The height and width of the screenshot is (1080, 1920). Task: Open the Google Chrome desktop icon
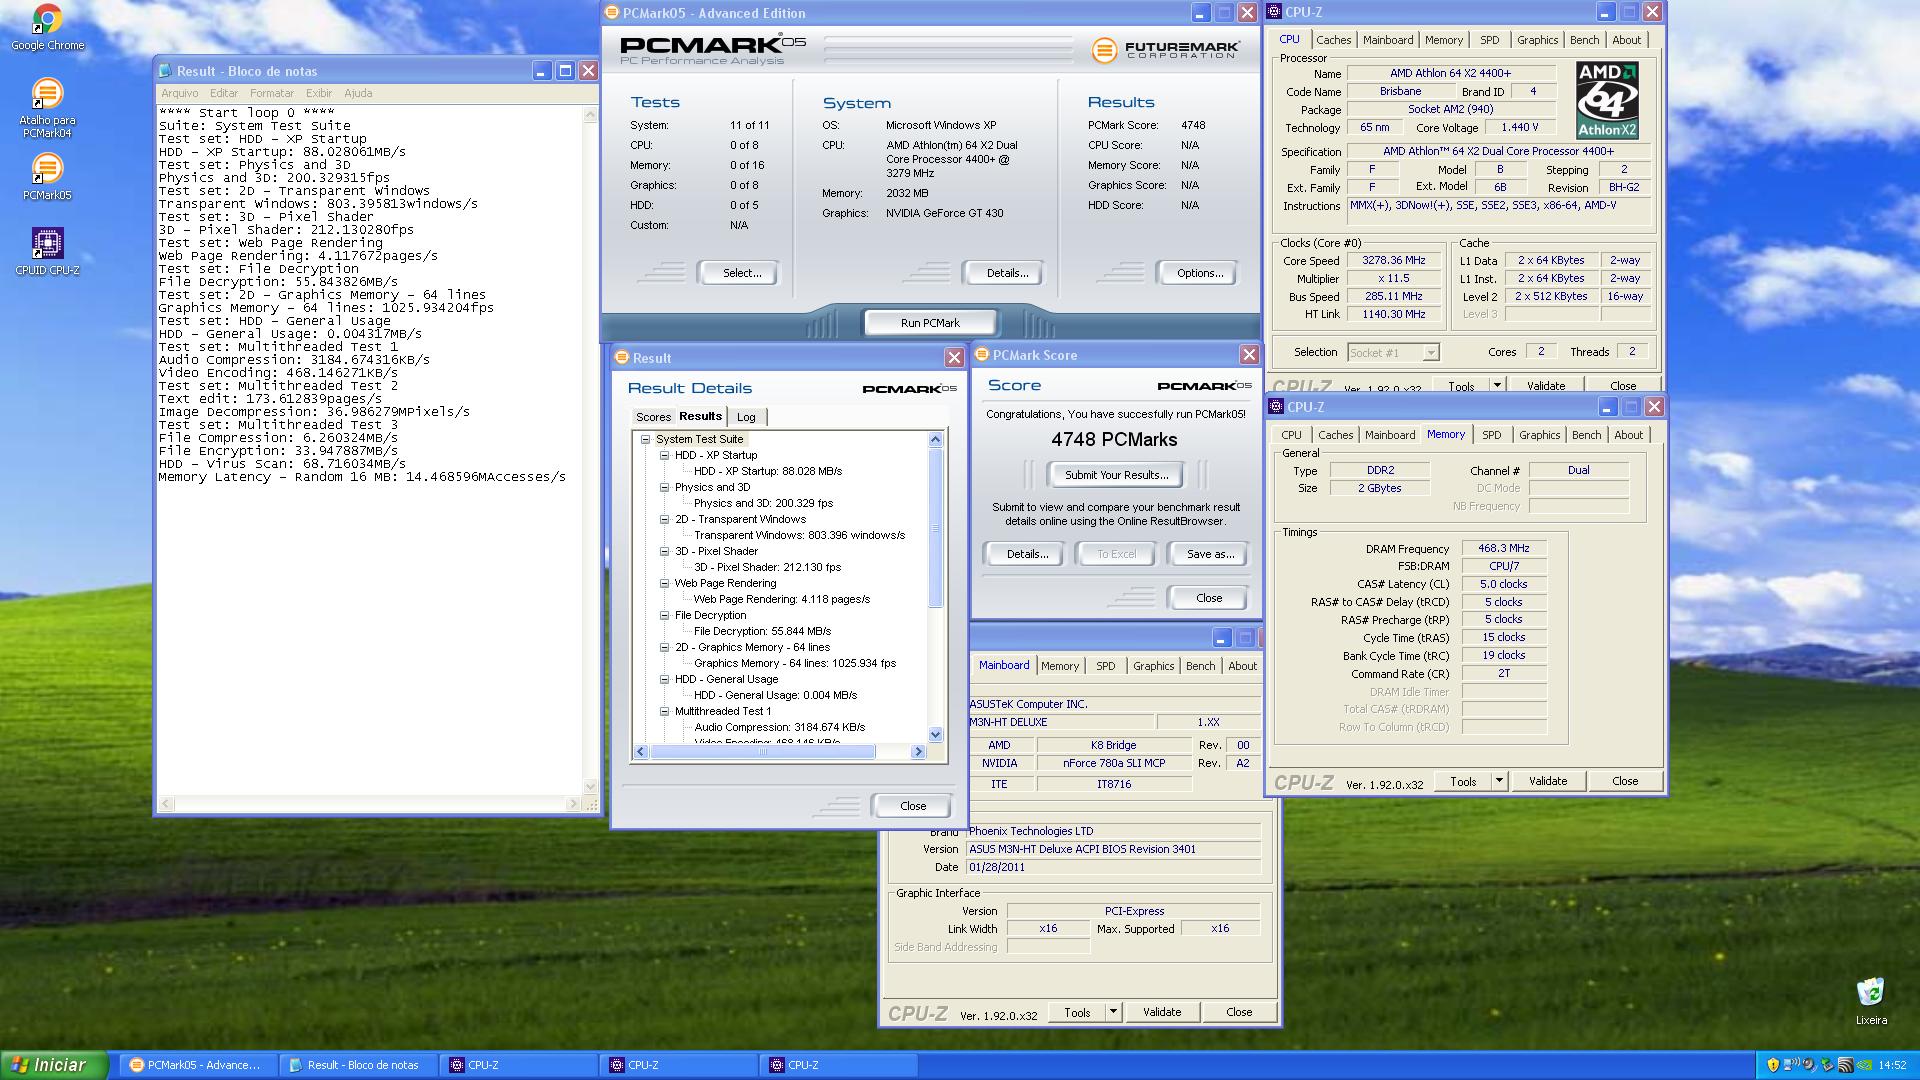(x=47, y=27)
